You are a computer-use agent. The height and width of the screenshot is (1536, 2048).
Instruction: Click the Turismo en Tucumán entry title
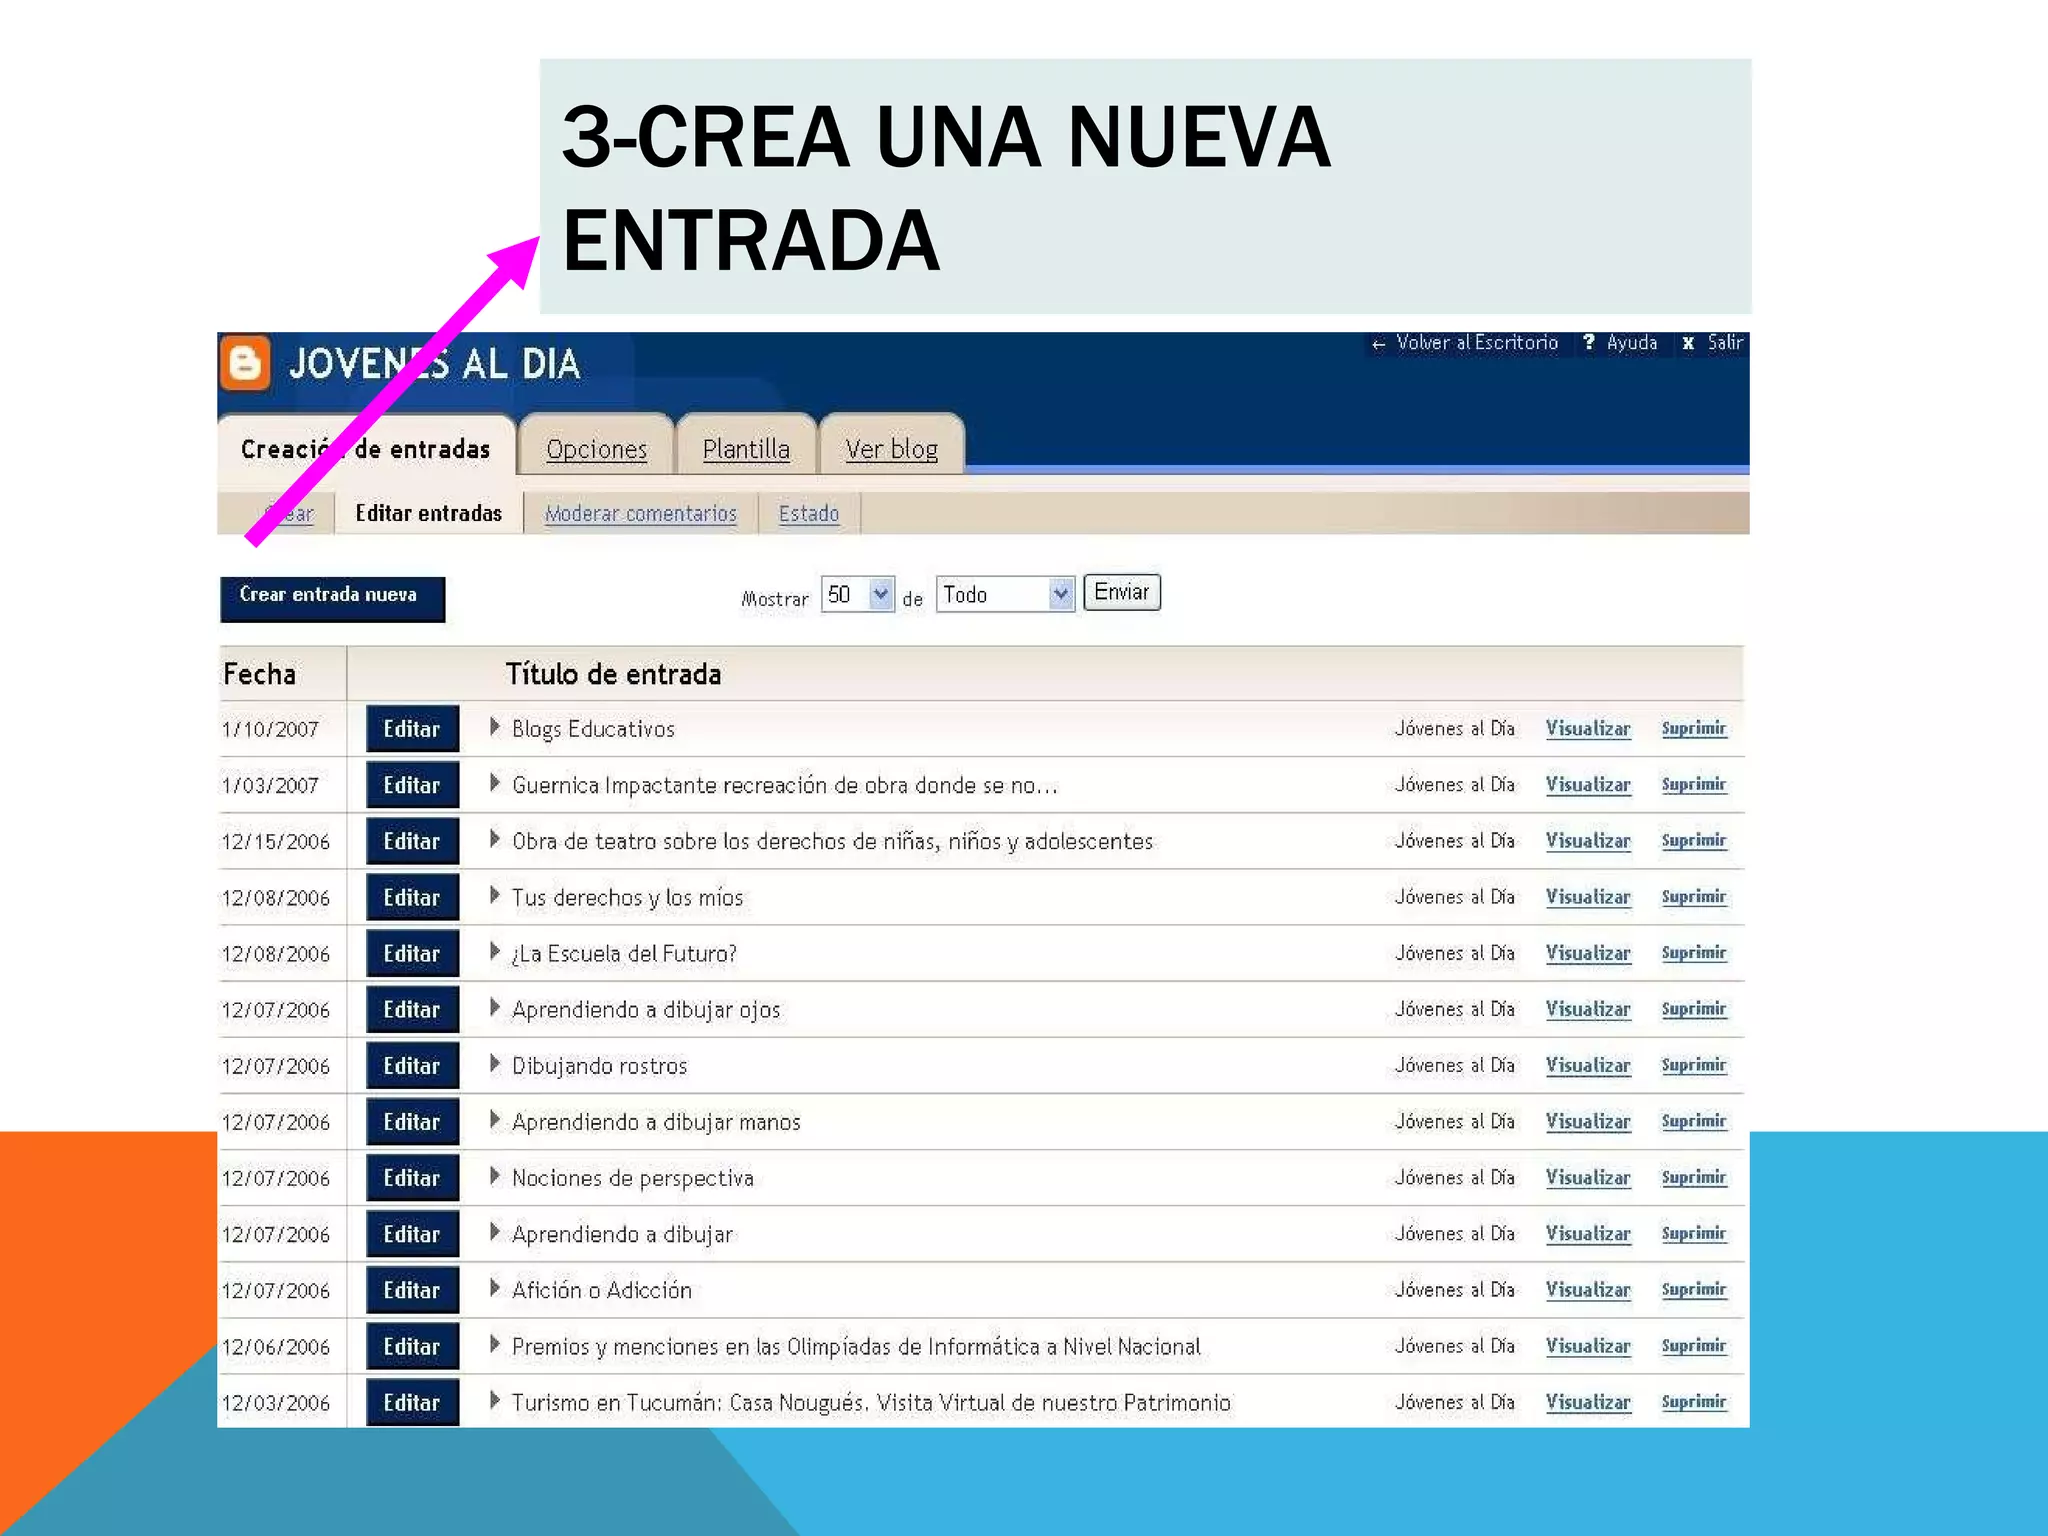tap(871, 1403)
